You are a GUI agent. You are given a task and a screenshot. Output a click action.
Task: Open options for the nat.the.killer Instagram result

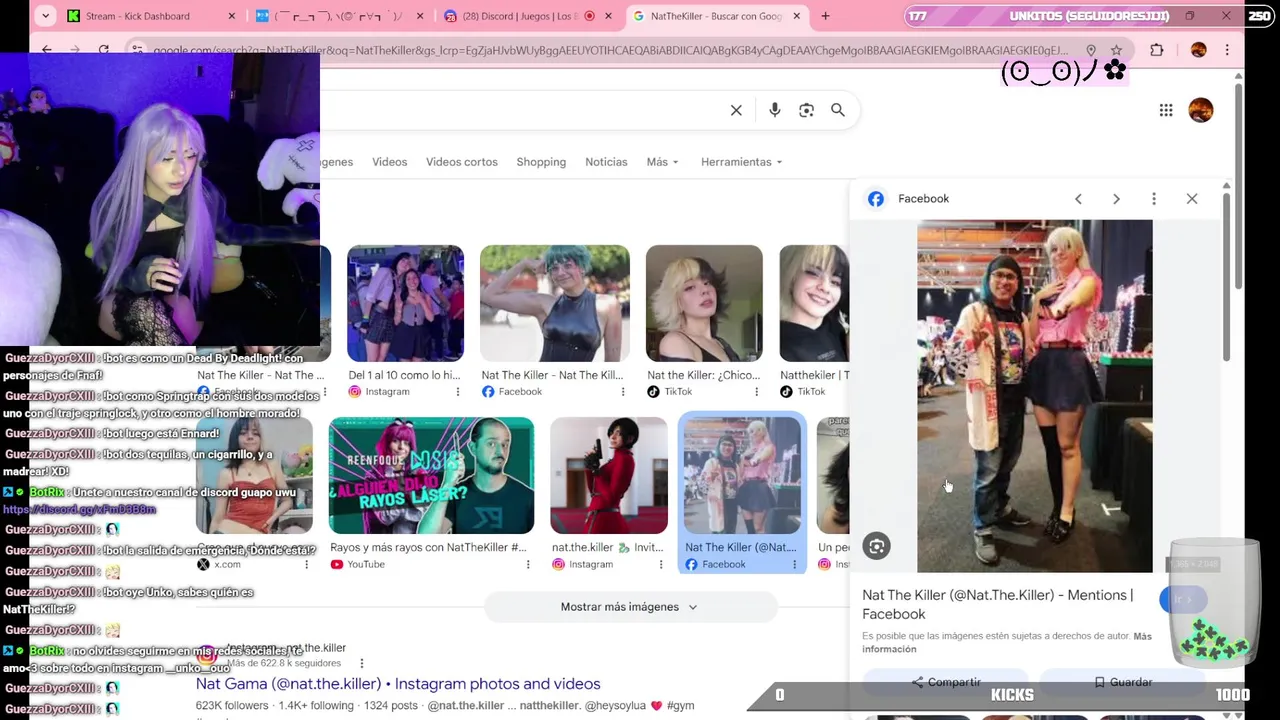point(662,565)
